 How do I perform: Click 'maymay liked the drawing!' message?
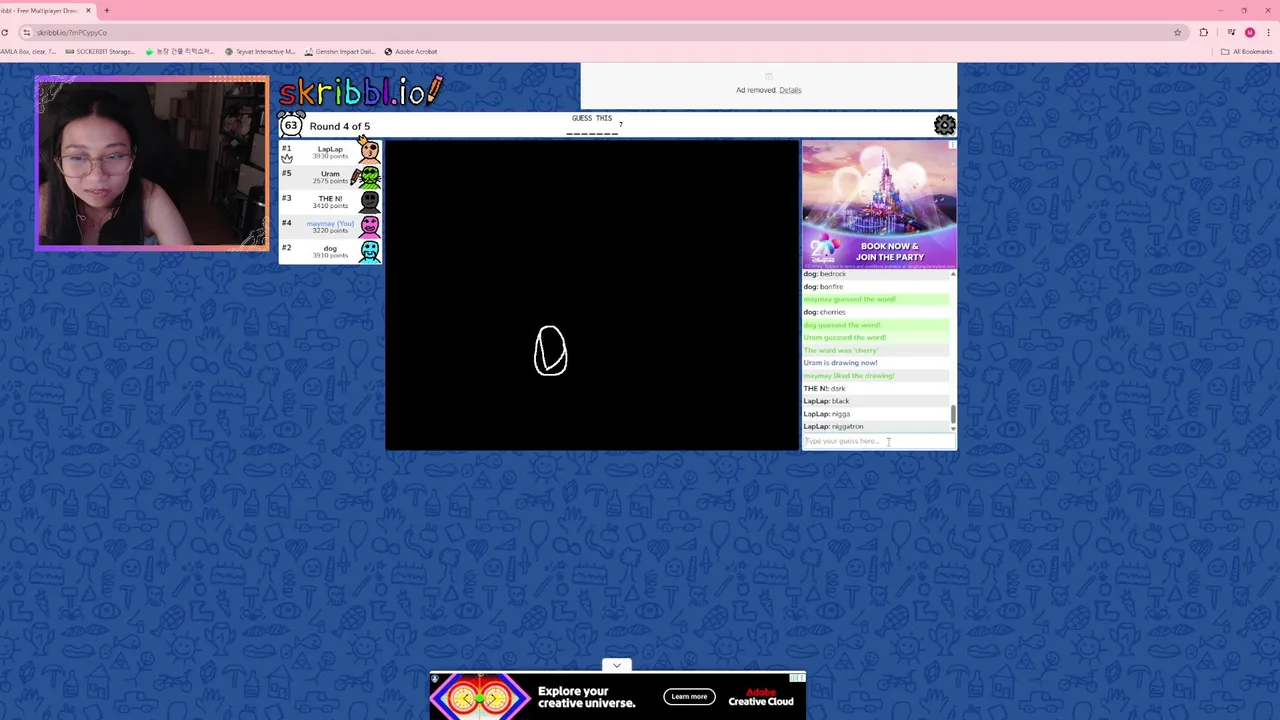click(849, 376)
